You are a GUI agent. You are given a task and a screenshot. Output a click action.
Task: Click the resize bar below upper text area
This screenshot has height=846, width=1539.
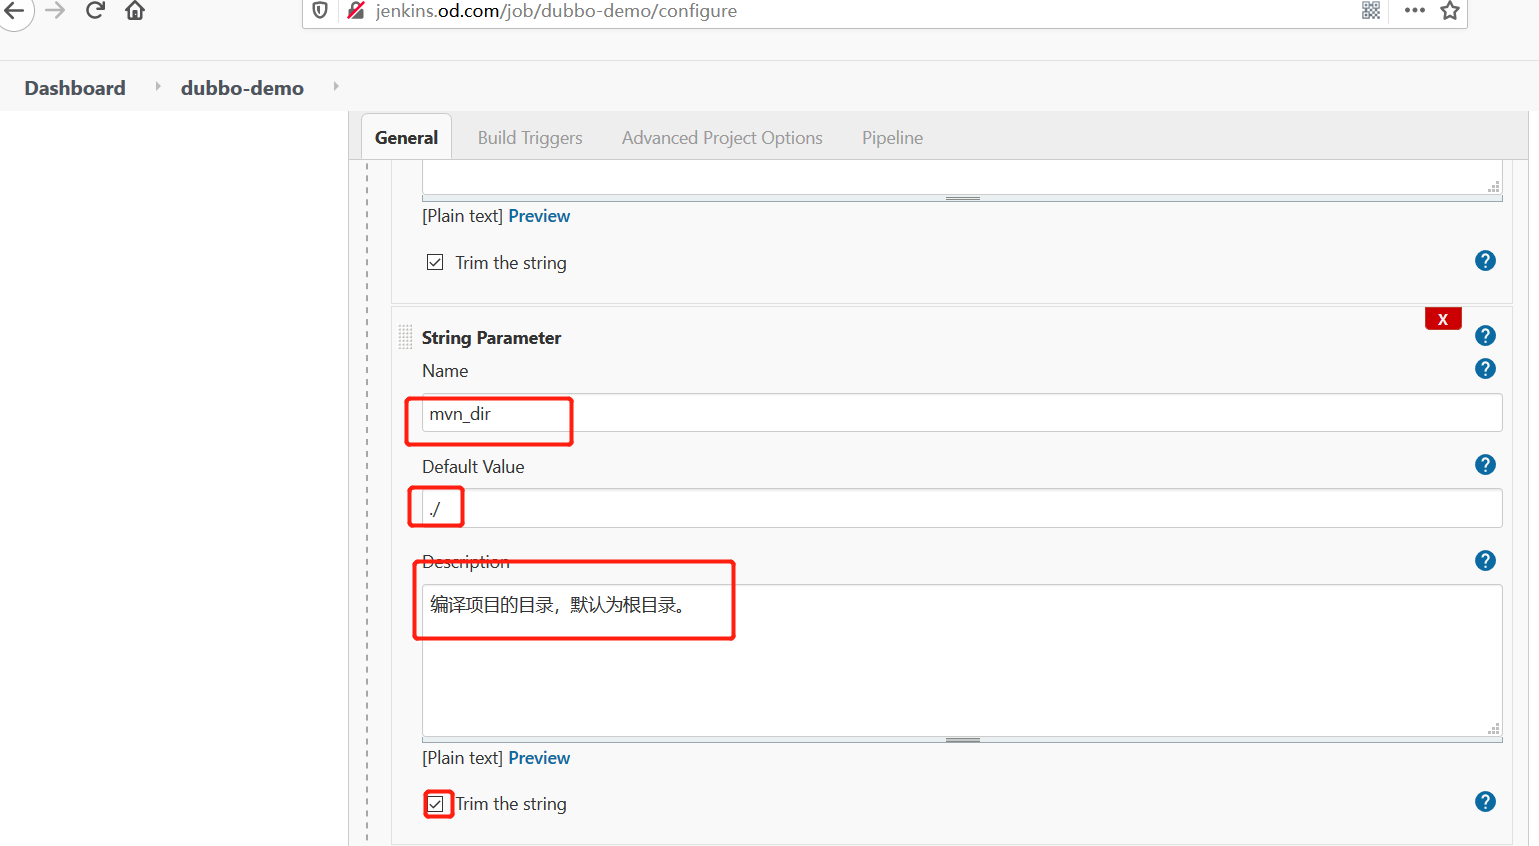[x=962, y=198]
